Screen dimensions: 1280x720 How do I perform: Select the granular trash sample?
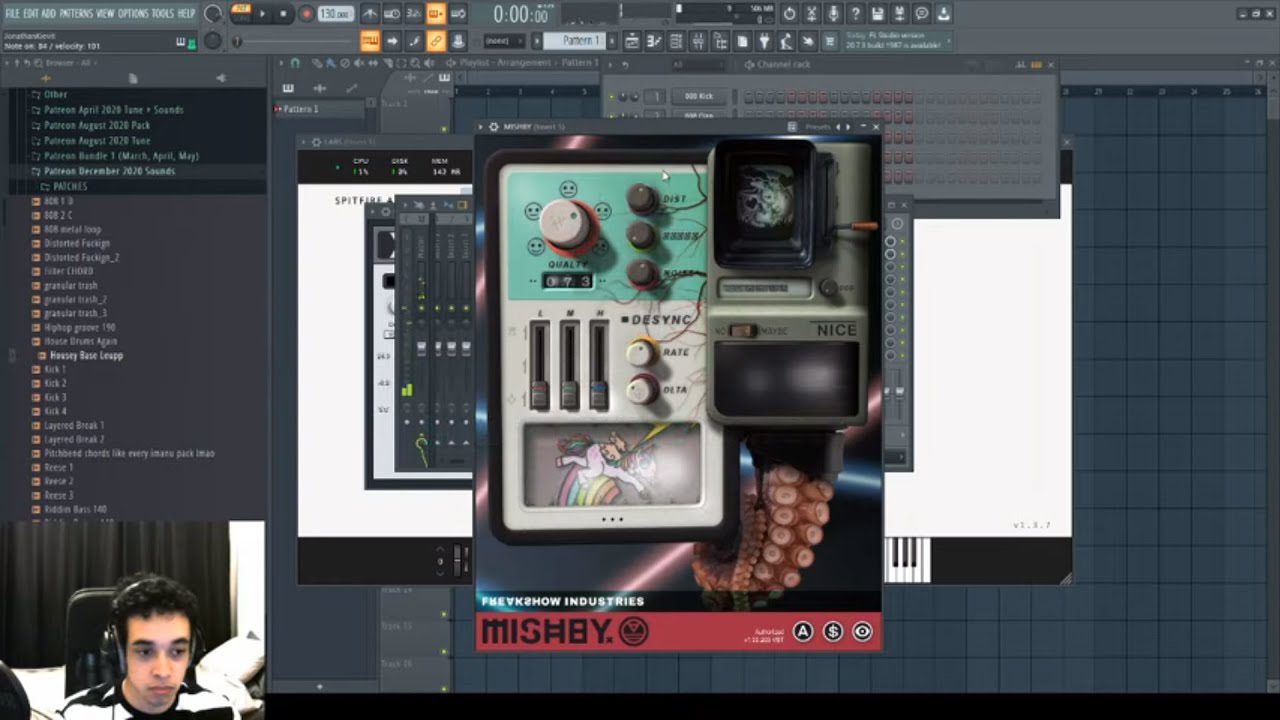pyautogui.click(x=70, y=285)
